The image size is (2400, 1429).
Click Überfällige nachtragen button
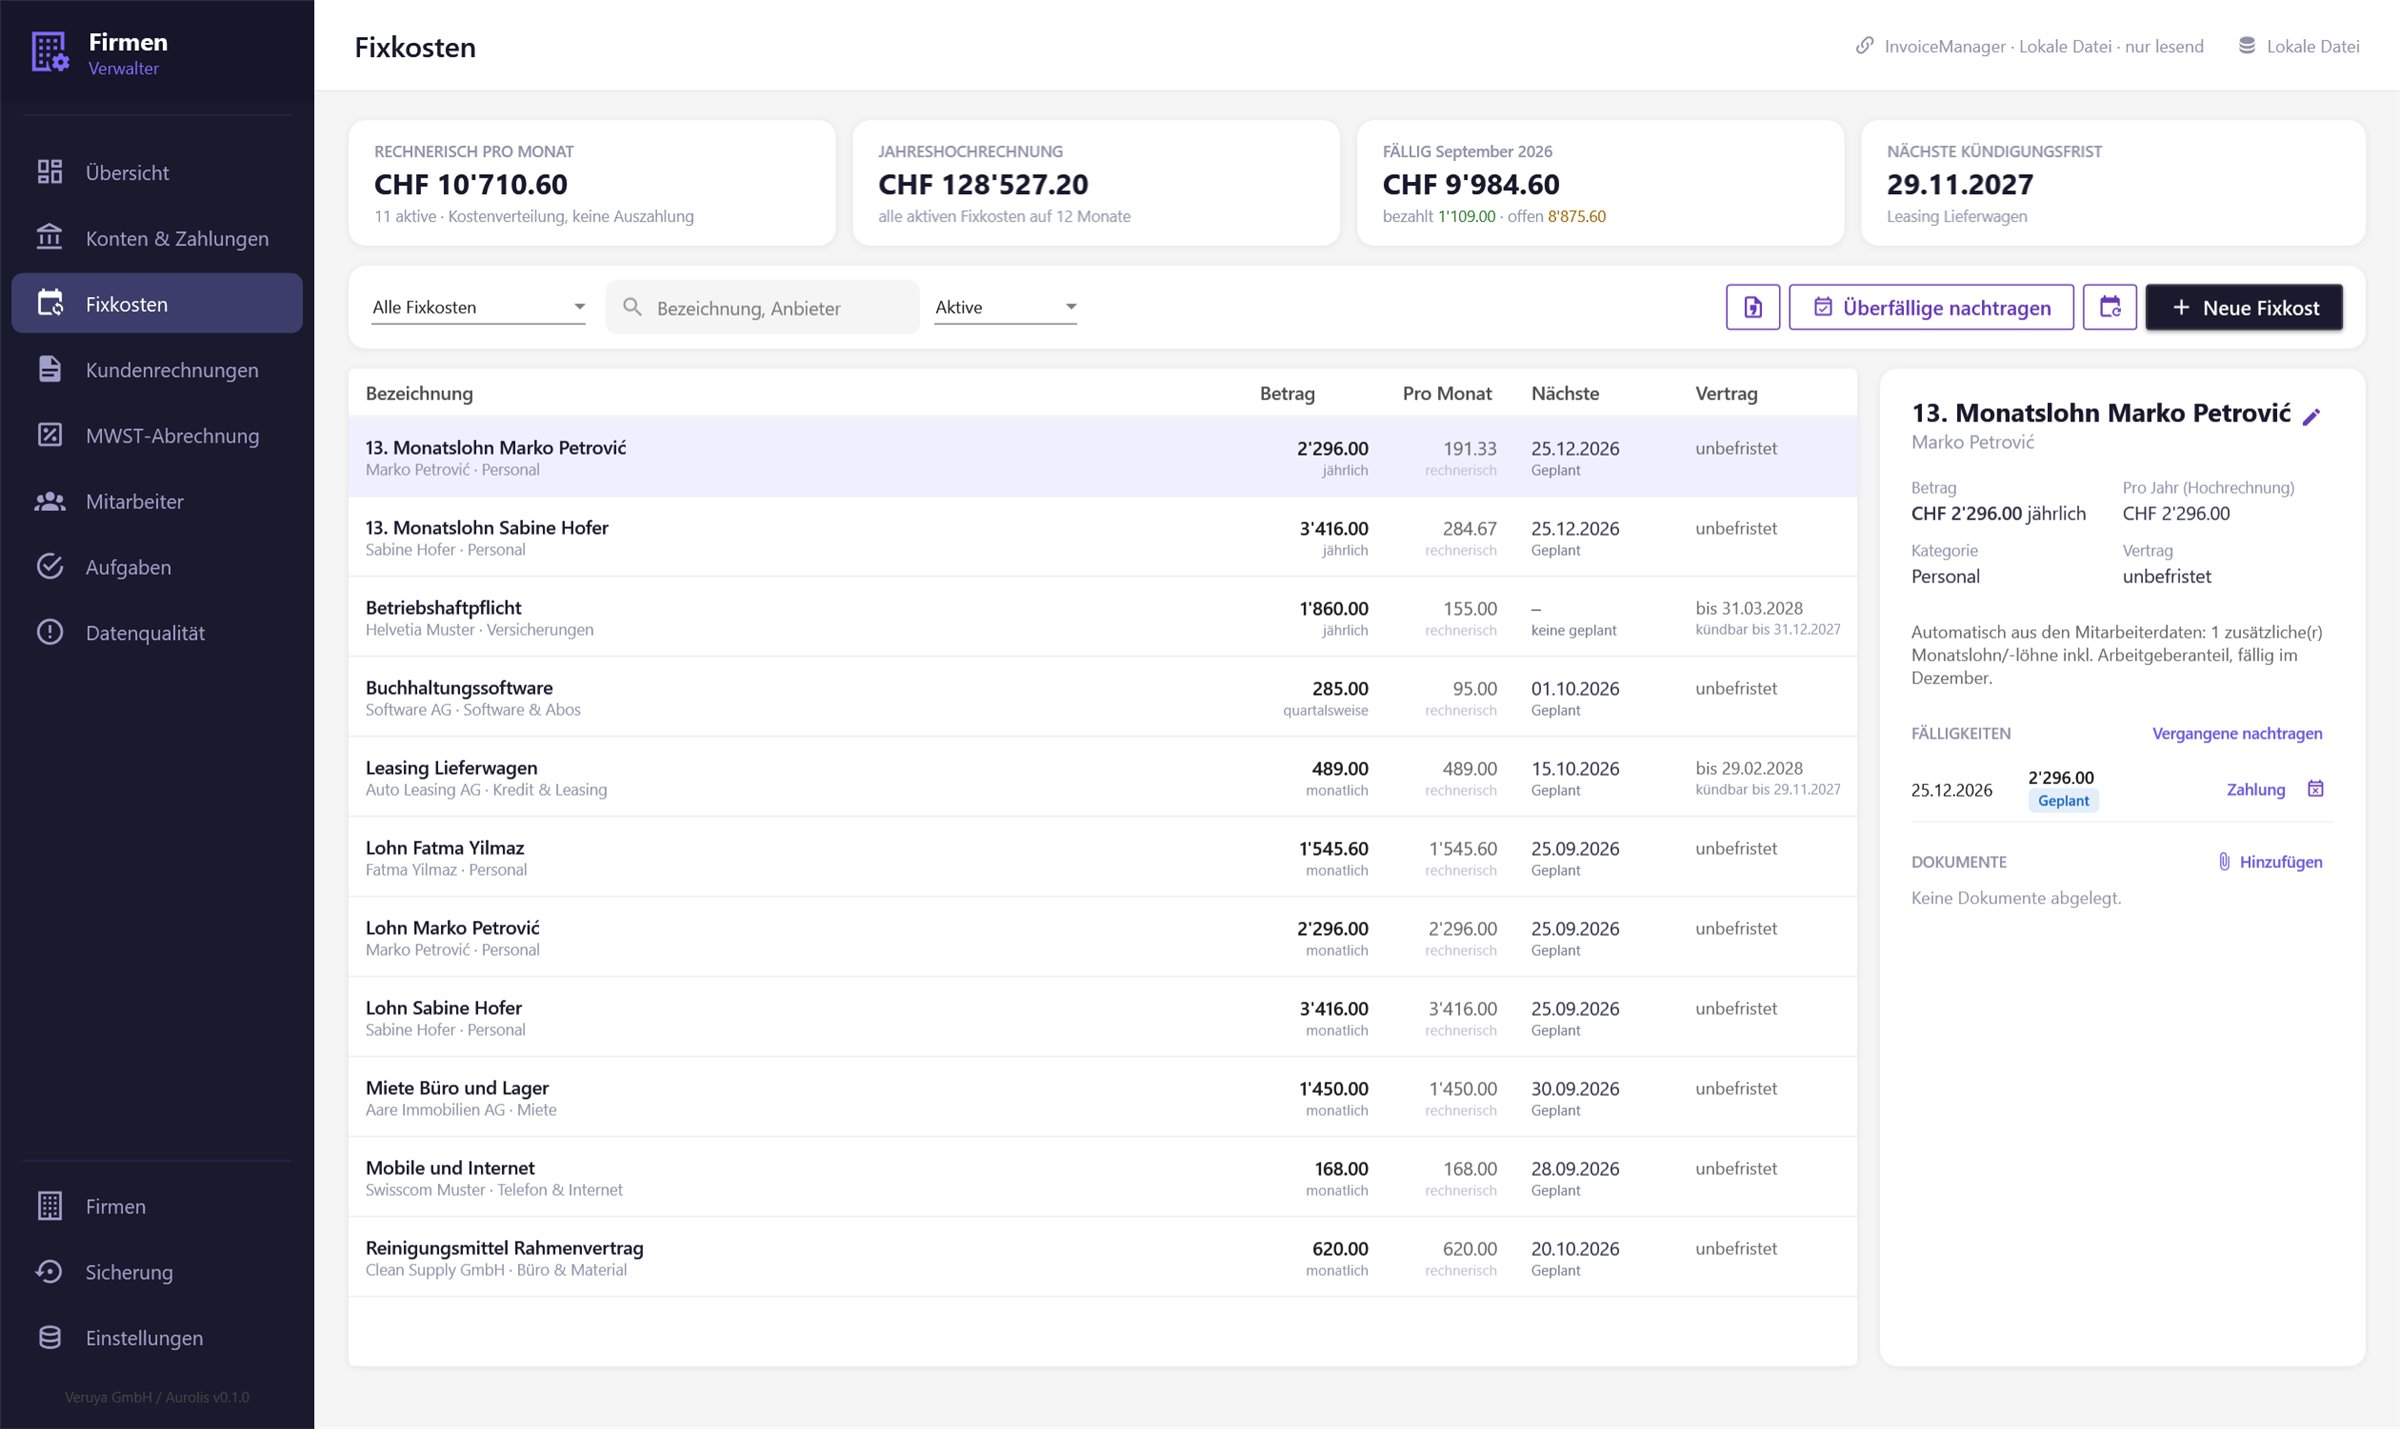coord(1931,307)
